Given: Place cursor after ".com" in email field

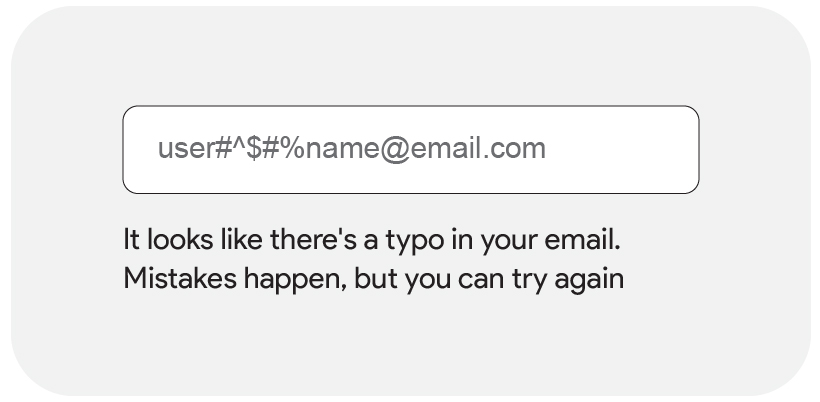Looking at the screenshot, I should pos(547,149).
